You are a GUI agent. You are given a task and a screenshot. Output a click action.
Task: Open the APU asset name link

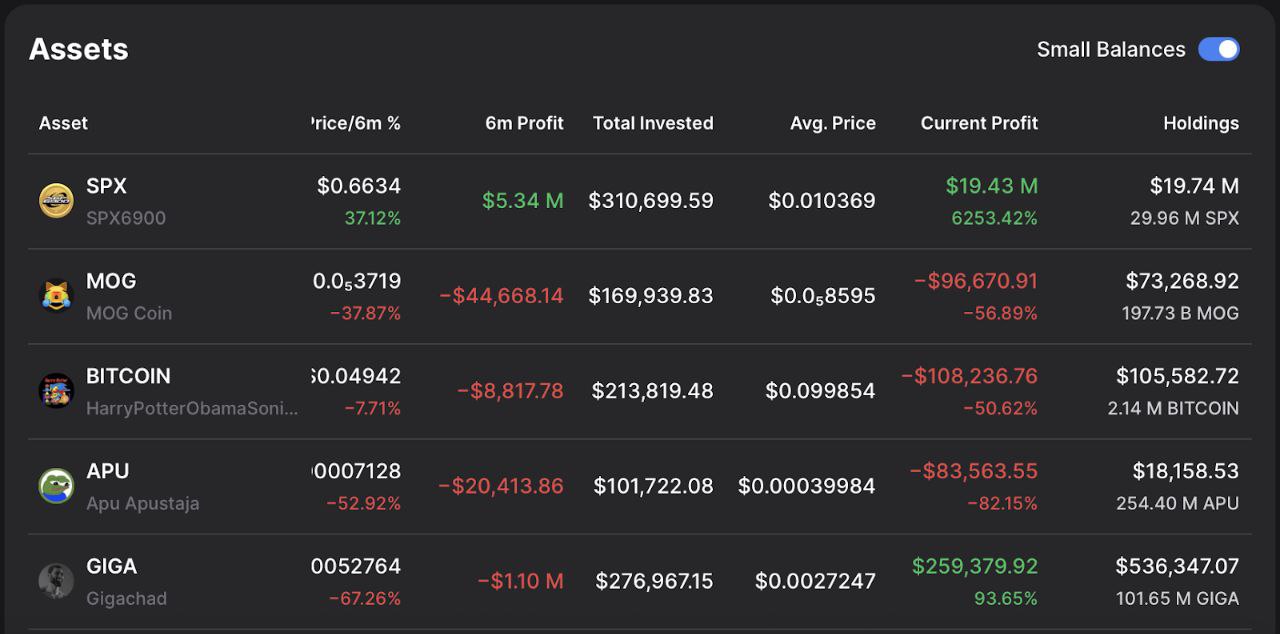click(x=108, y=471)
